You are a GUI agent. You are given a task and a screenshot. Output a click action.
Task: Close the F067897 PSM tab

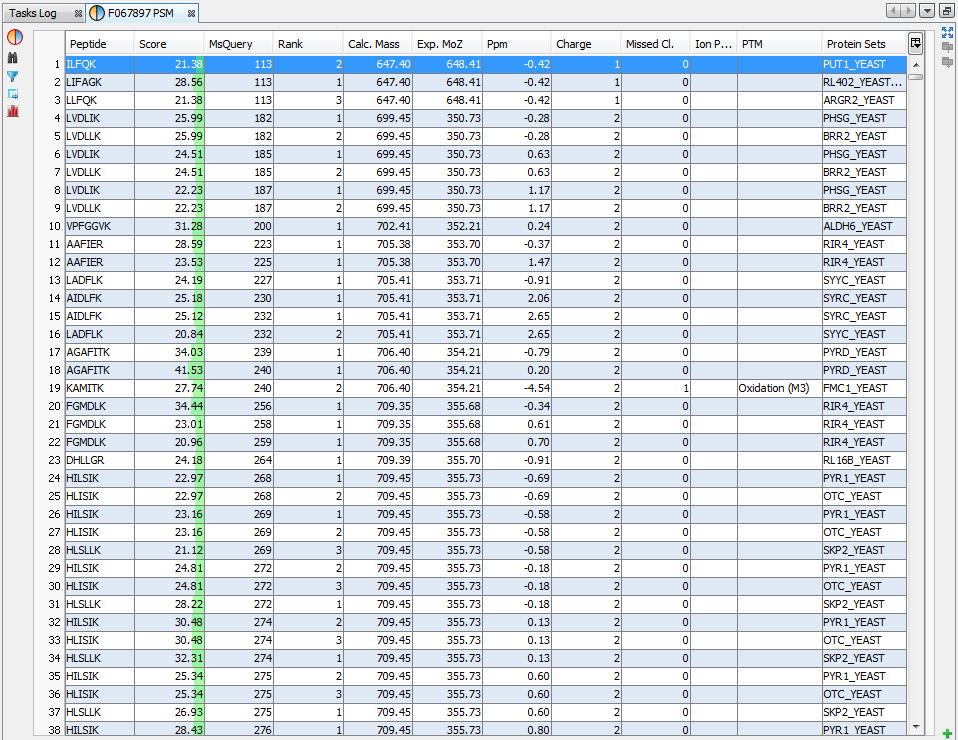[192, 13]
